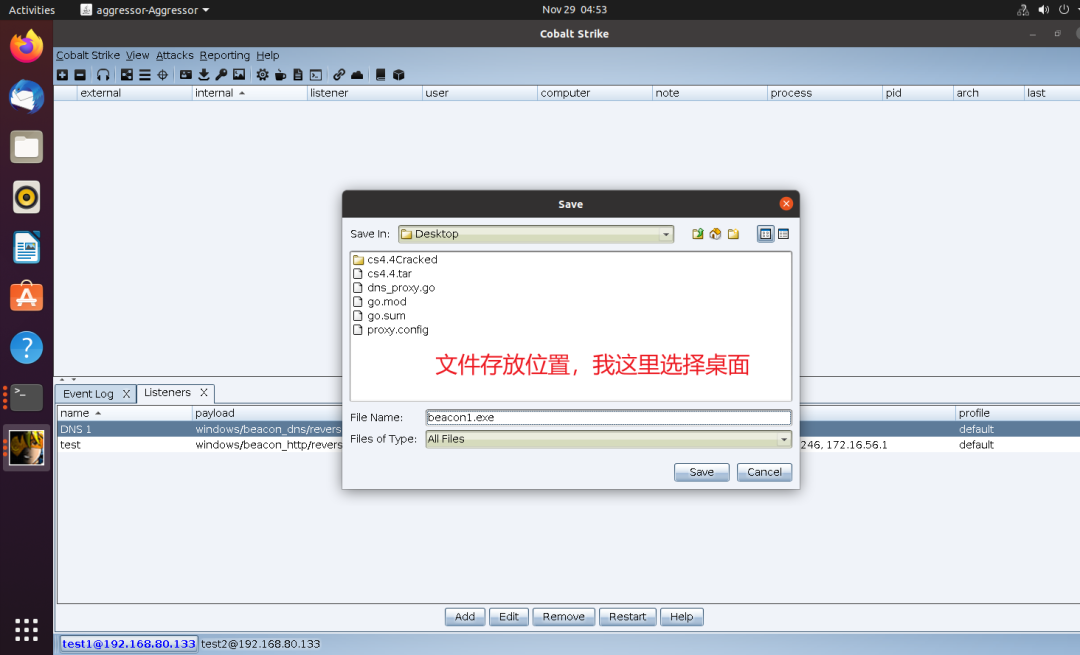Click the Disconnect from team server minus icon
The image size is (1080, 655).
pyautogui.click(x=80, y=75)
